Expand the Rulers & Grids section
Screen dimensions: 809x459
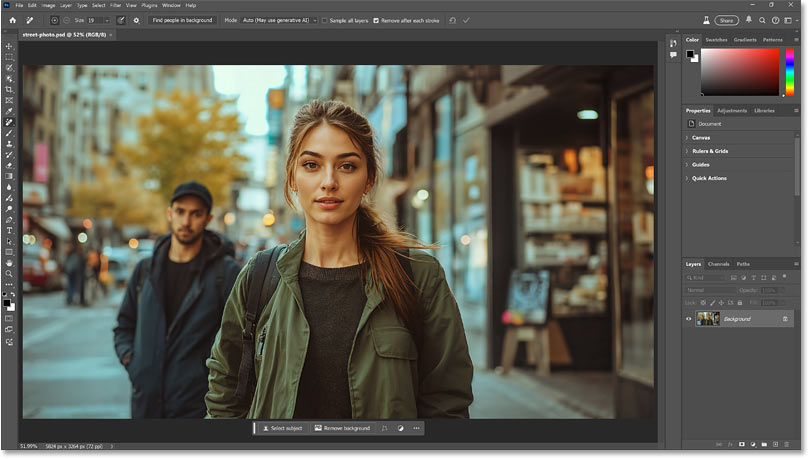click(687, 151)
